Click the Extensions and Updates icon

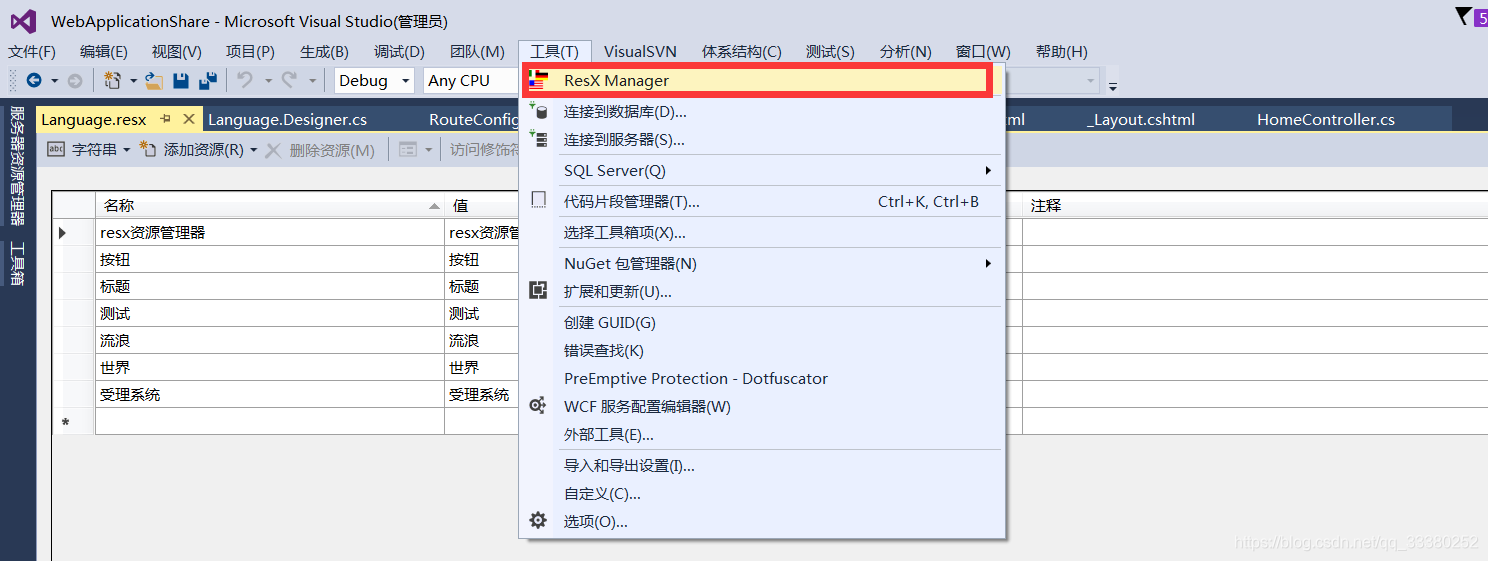pyautogui.click(x=538, y=291)
